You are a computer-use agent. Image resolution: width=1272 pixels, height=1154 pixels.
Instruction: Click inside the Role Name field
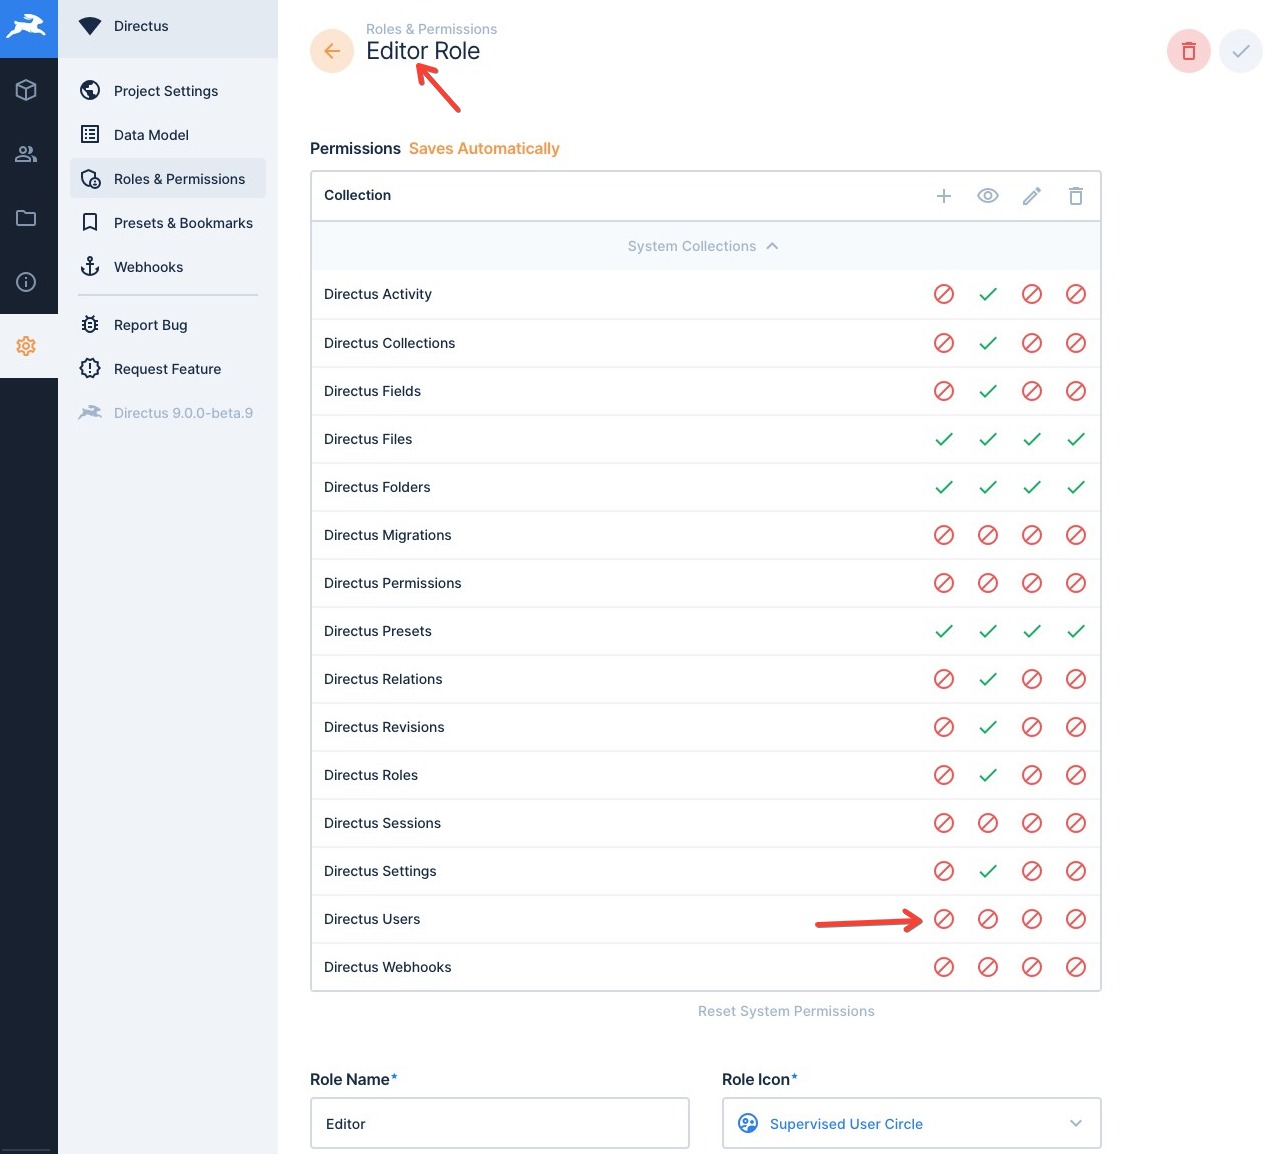pos(499,1123)
